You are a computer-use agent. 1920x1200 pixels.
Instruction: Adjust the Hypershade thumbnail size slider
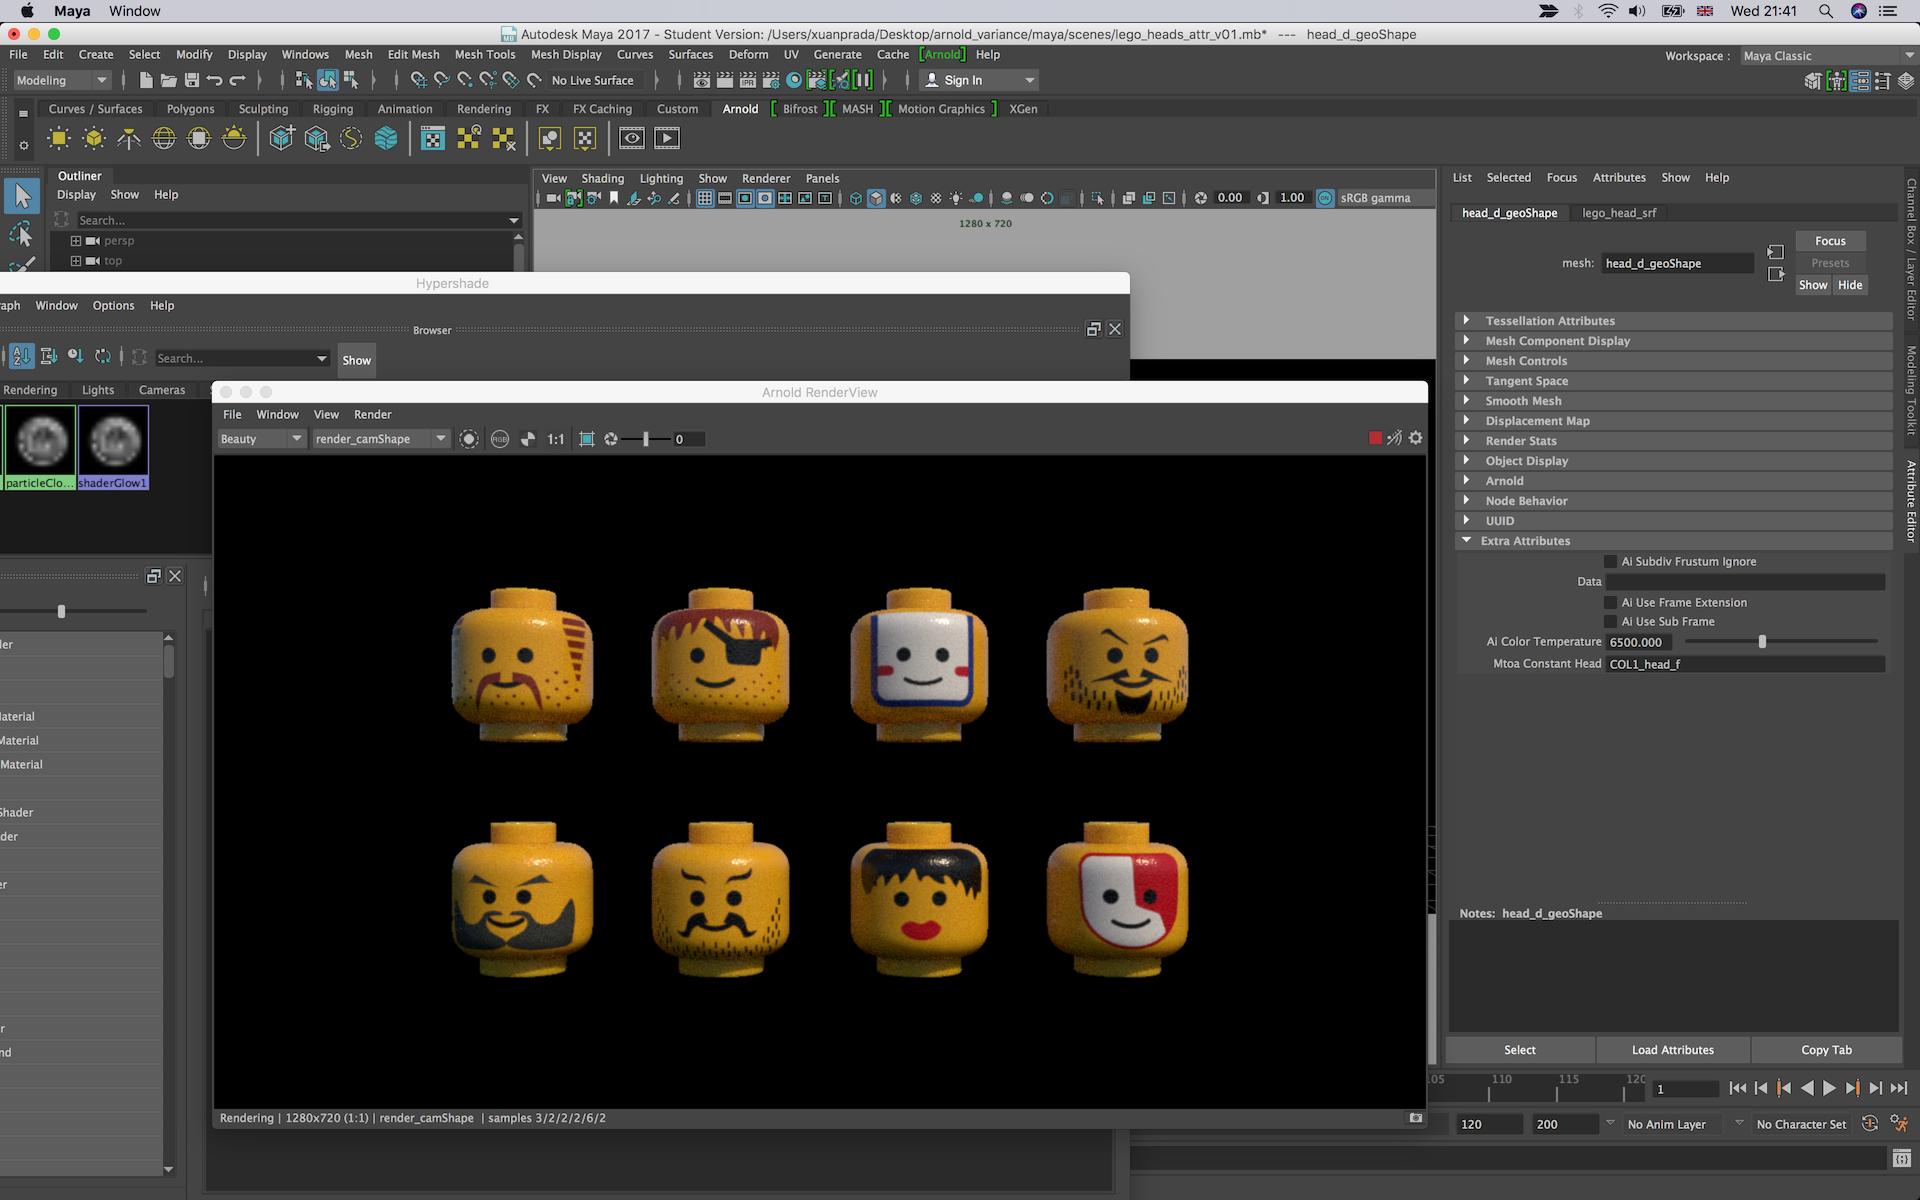[x=61, y=611]
